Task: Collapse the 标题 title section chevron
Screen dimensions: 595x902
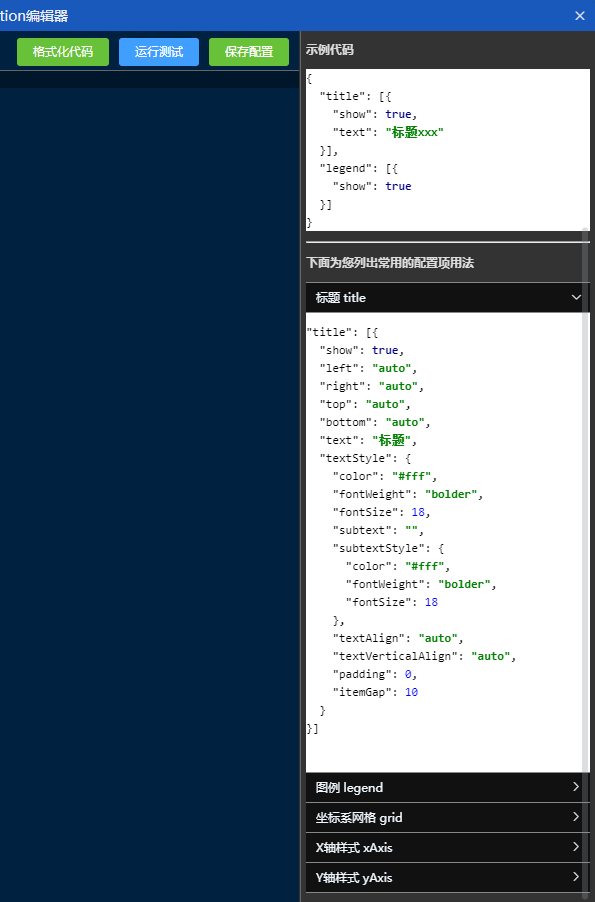Action: coord(575,297)
